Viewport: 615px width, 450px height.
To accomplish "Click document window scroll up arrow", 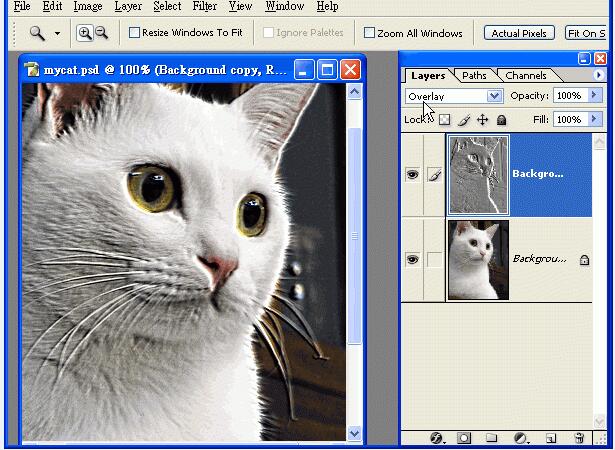I will coord(354,92).
